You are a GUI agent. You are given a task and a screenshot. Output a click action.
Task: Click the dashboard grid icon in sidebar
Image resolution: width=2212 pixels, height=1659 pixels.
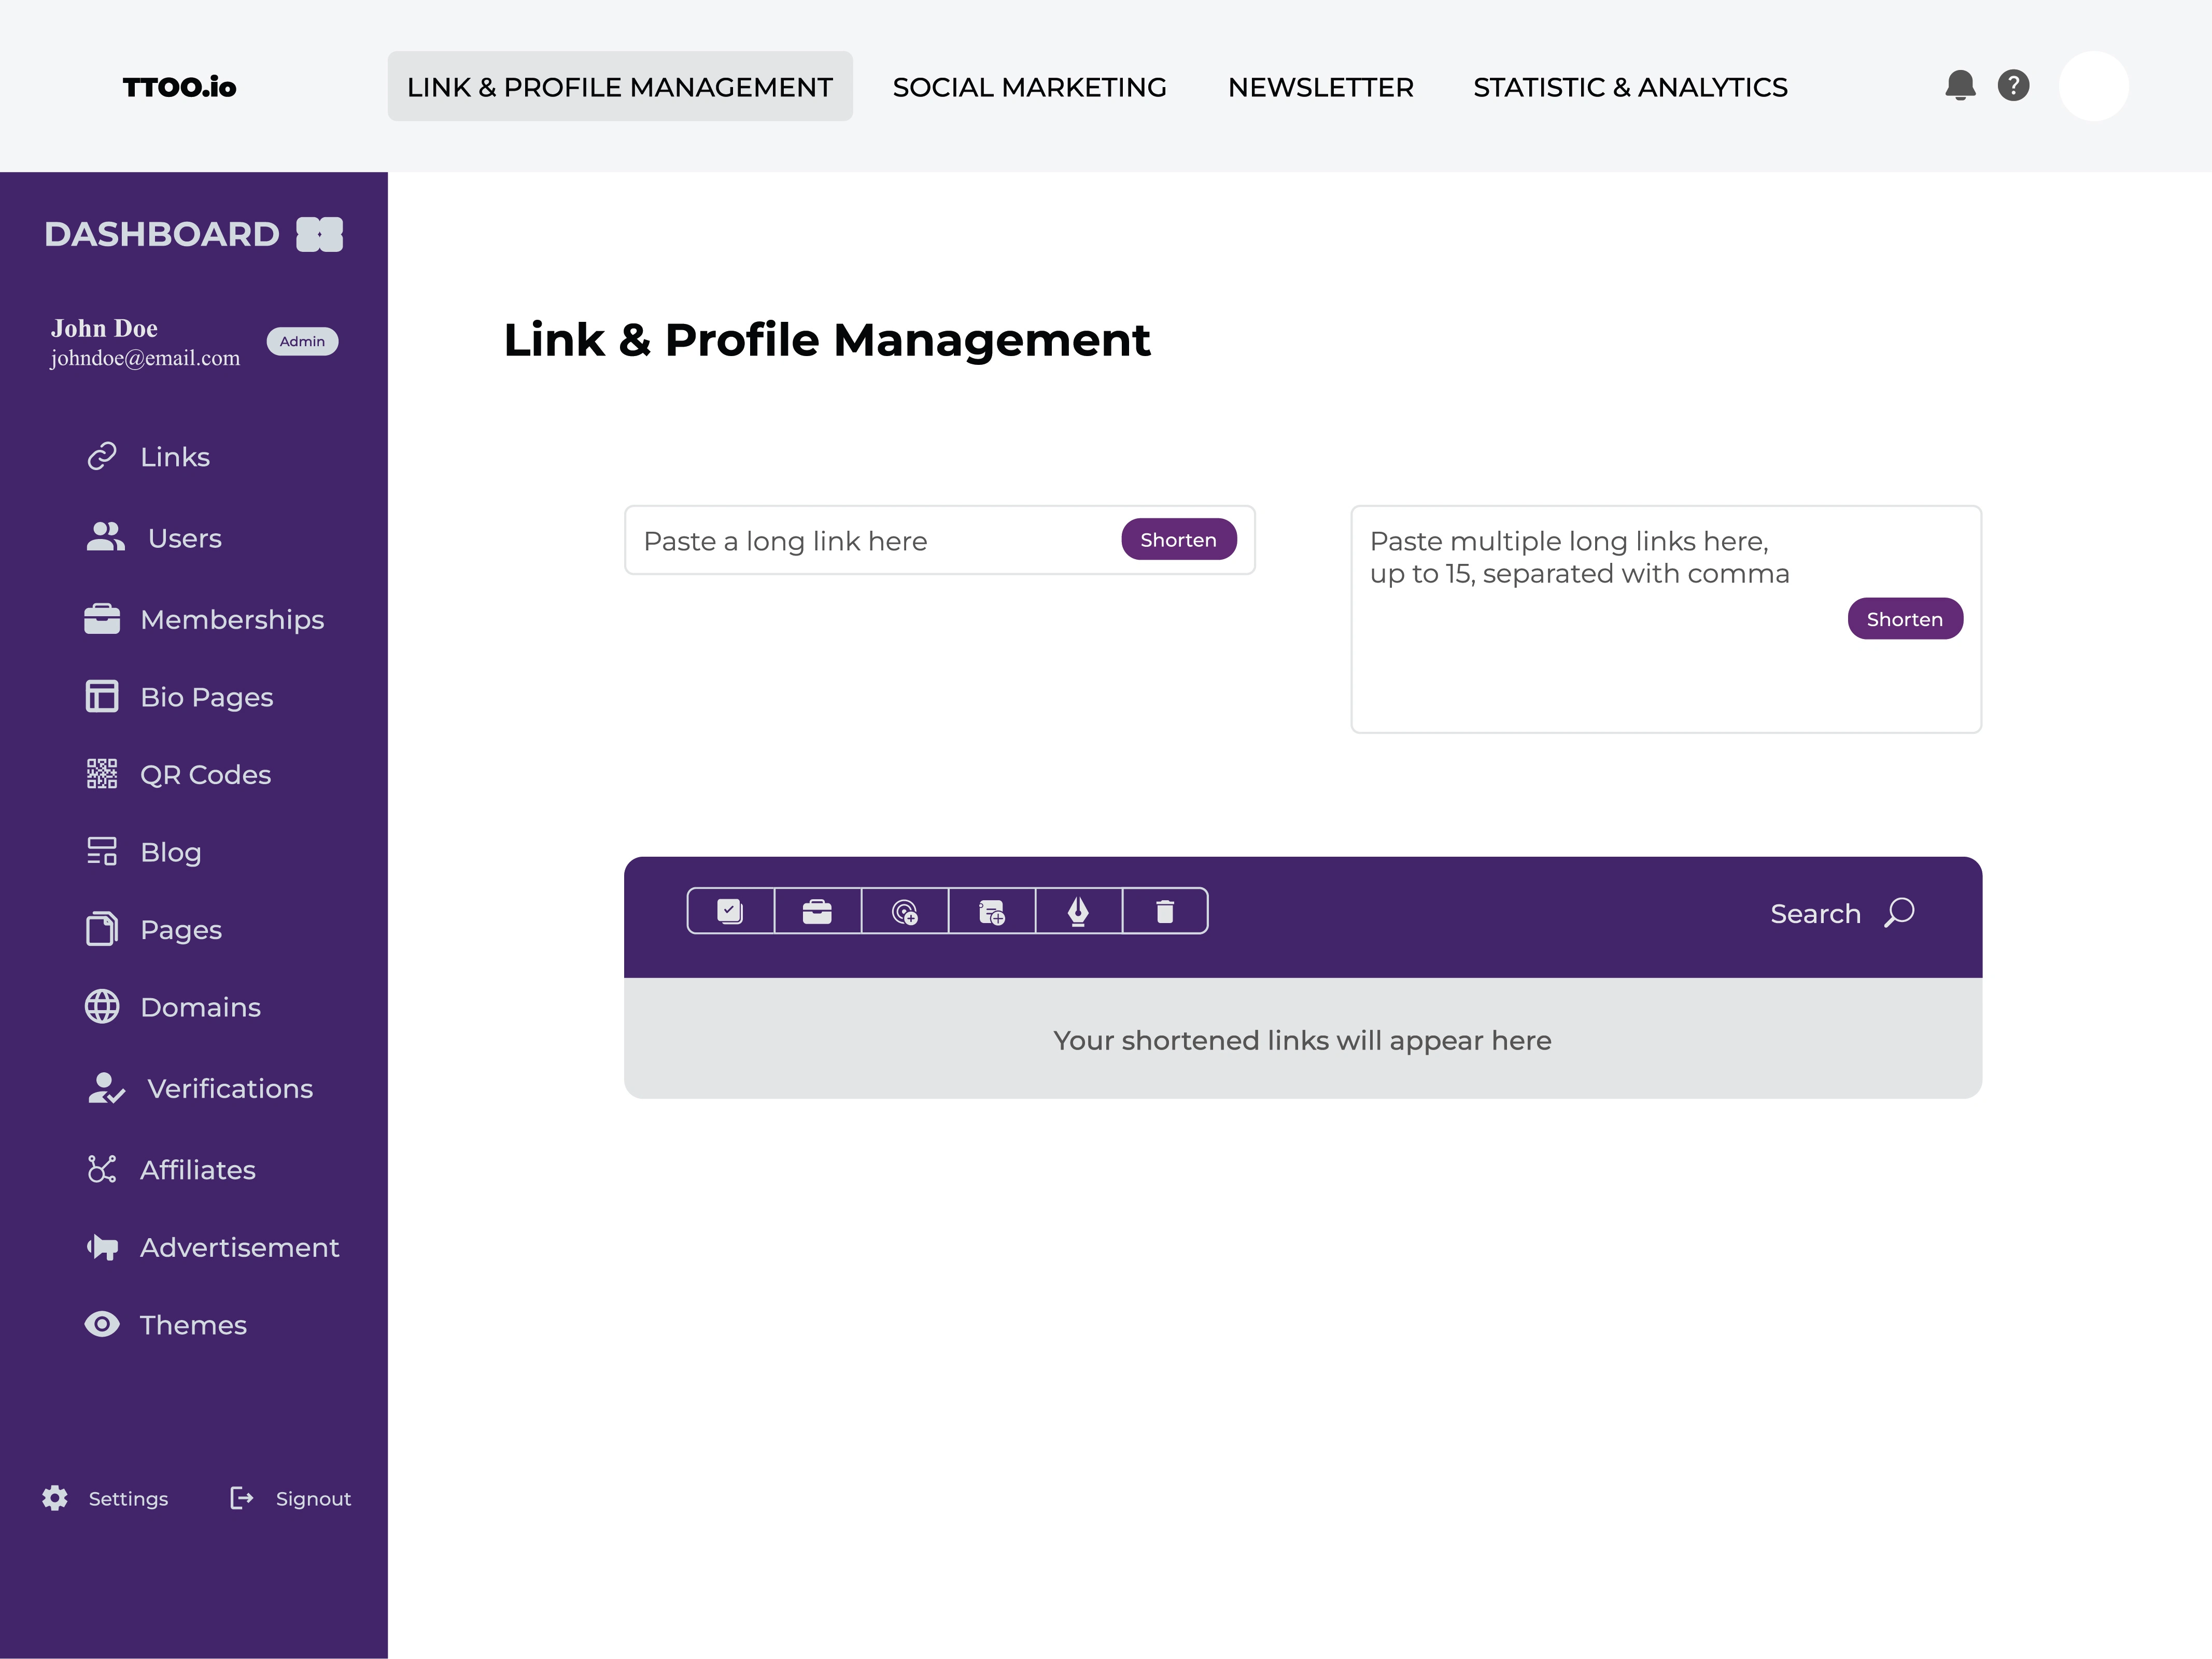(x=319, y=234)
